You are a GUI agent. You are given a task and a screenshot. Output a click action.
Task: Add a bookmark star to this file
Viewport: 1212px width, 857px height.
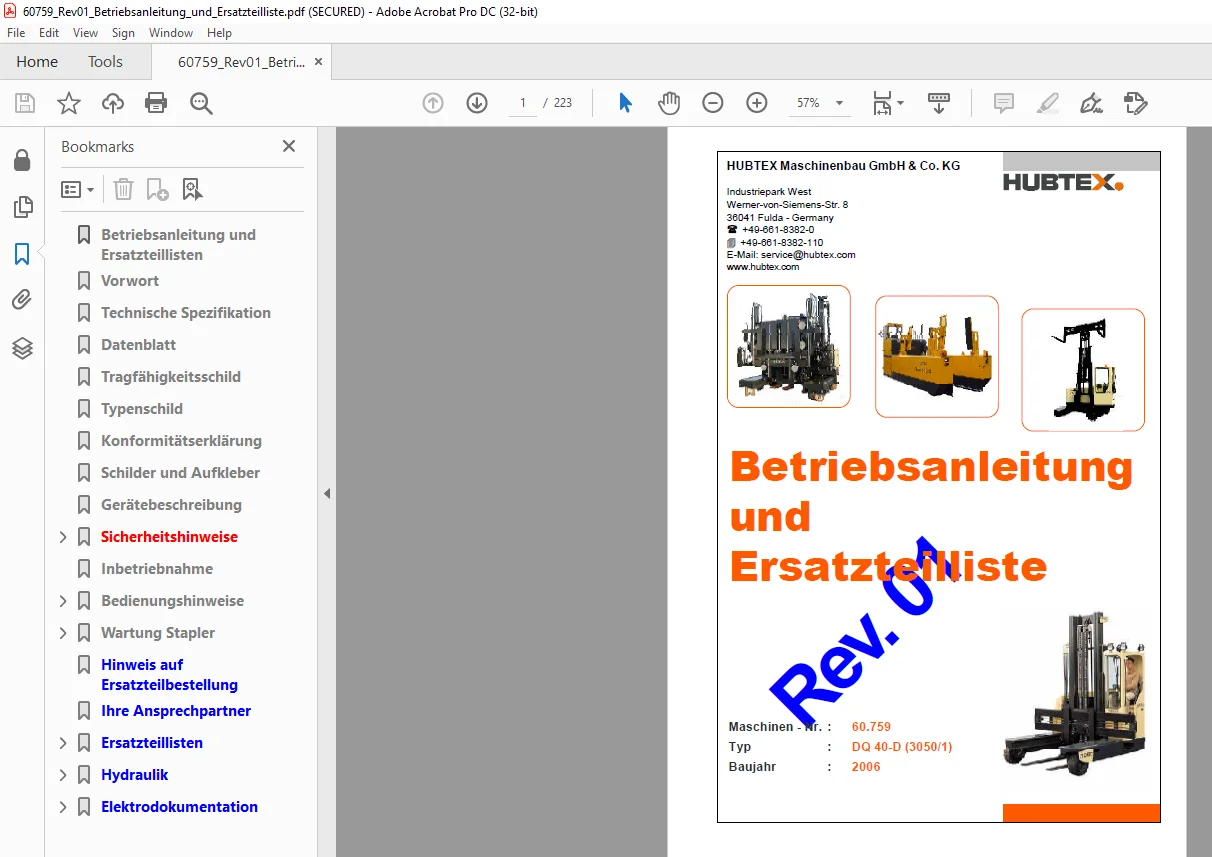[69, 103]
